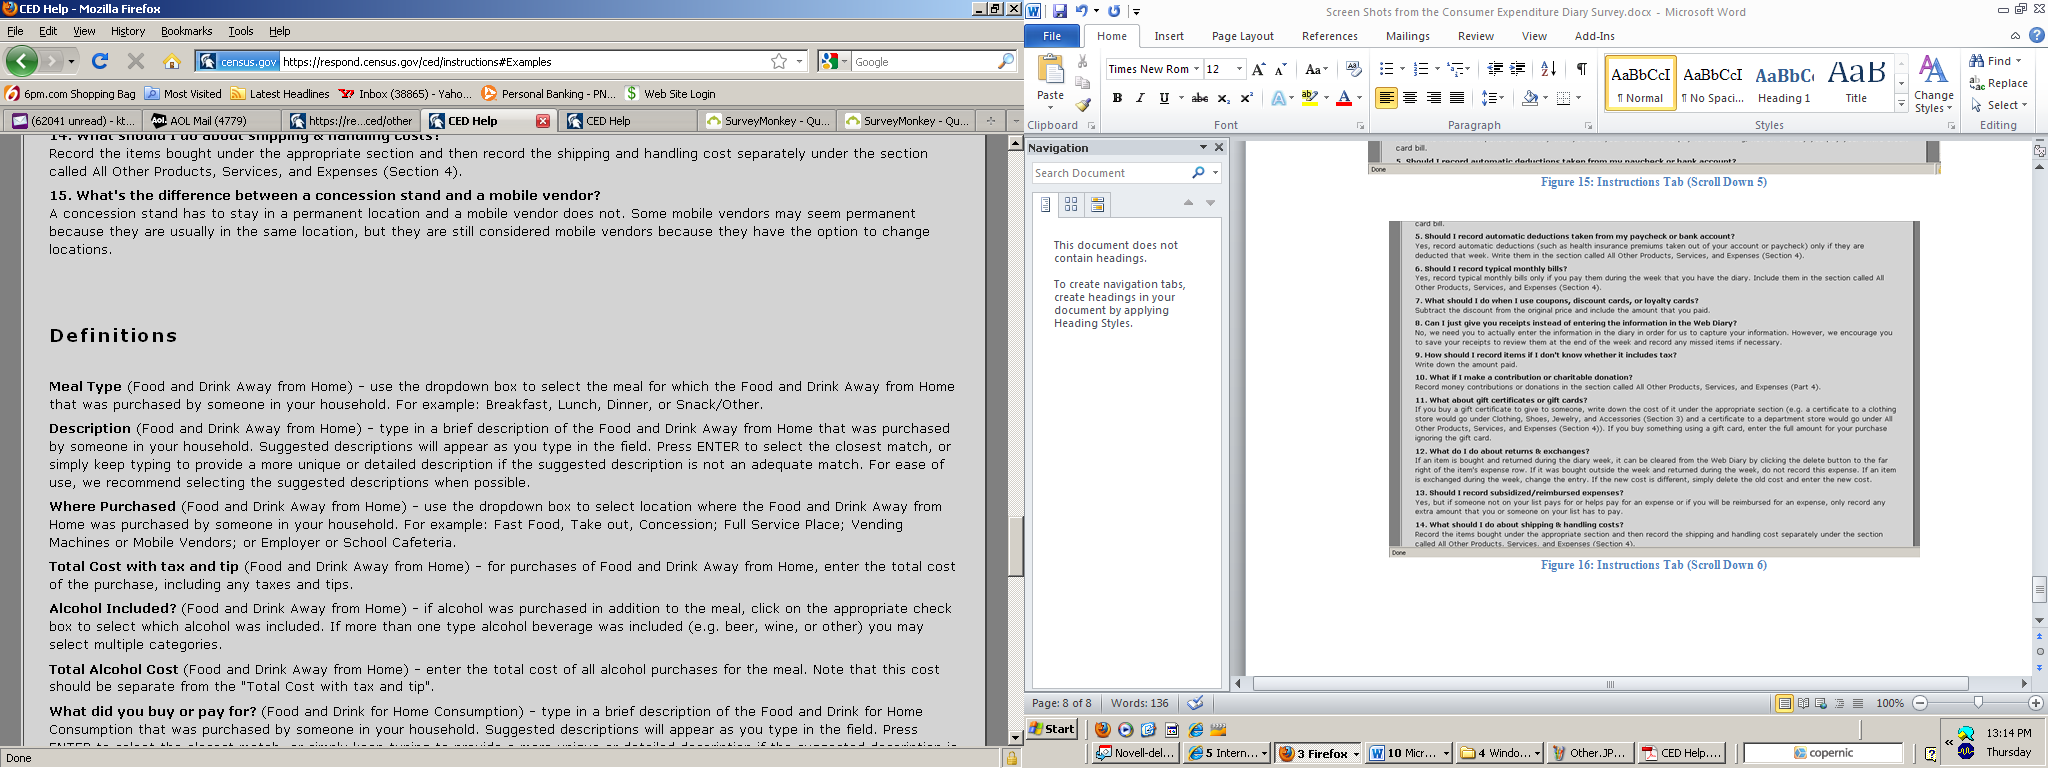Go to the Firefox home page
The image size is (2048, 768).
(172, 61)
